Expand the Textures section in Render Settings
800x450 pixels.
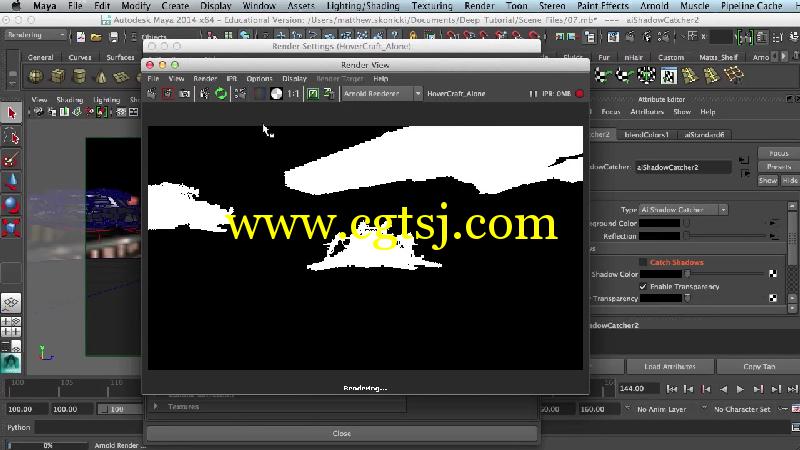pos(156,407)
